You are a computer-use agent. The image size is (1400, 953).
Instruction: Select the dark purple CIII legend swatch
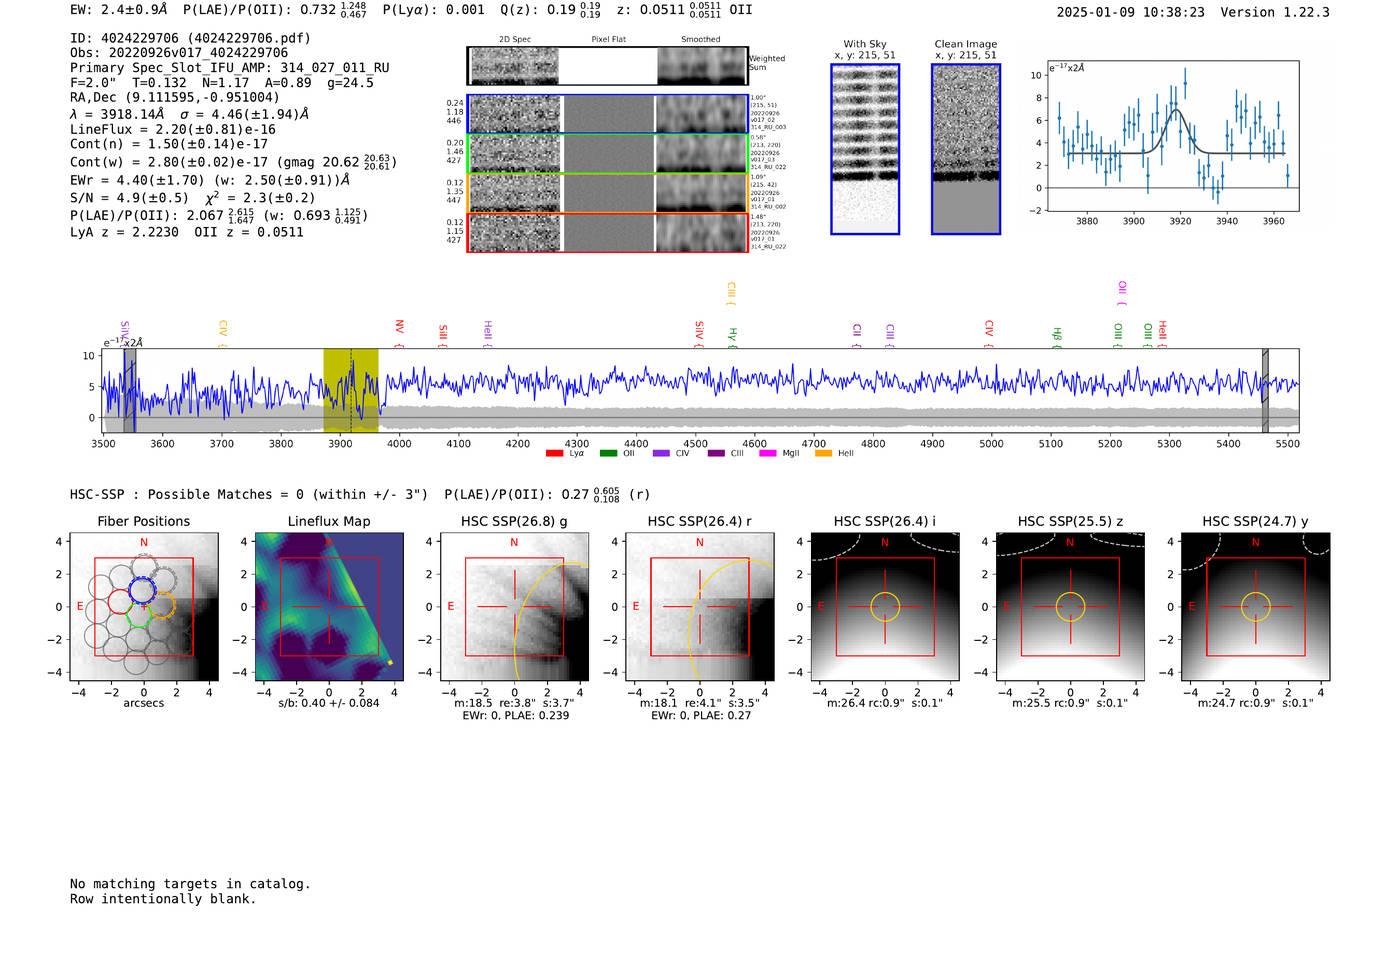(x=716, y=453)
